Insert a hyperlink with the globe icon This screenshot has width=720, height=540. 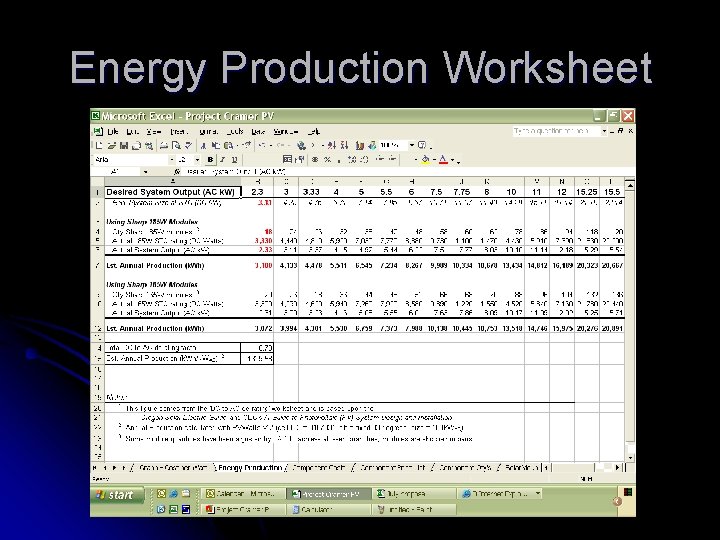(301, 146)
